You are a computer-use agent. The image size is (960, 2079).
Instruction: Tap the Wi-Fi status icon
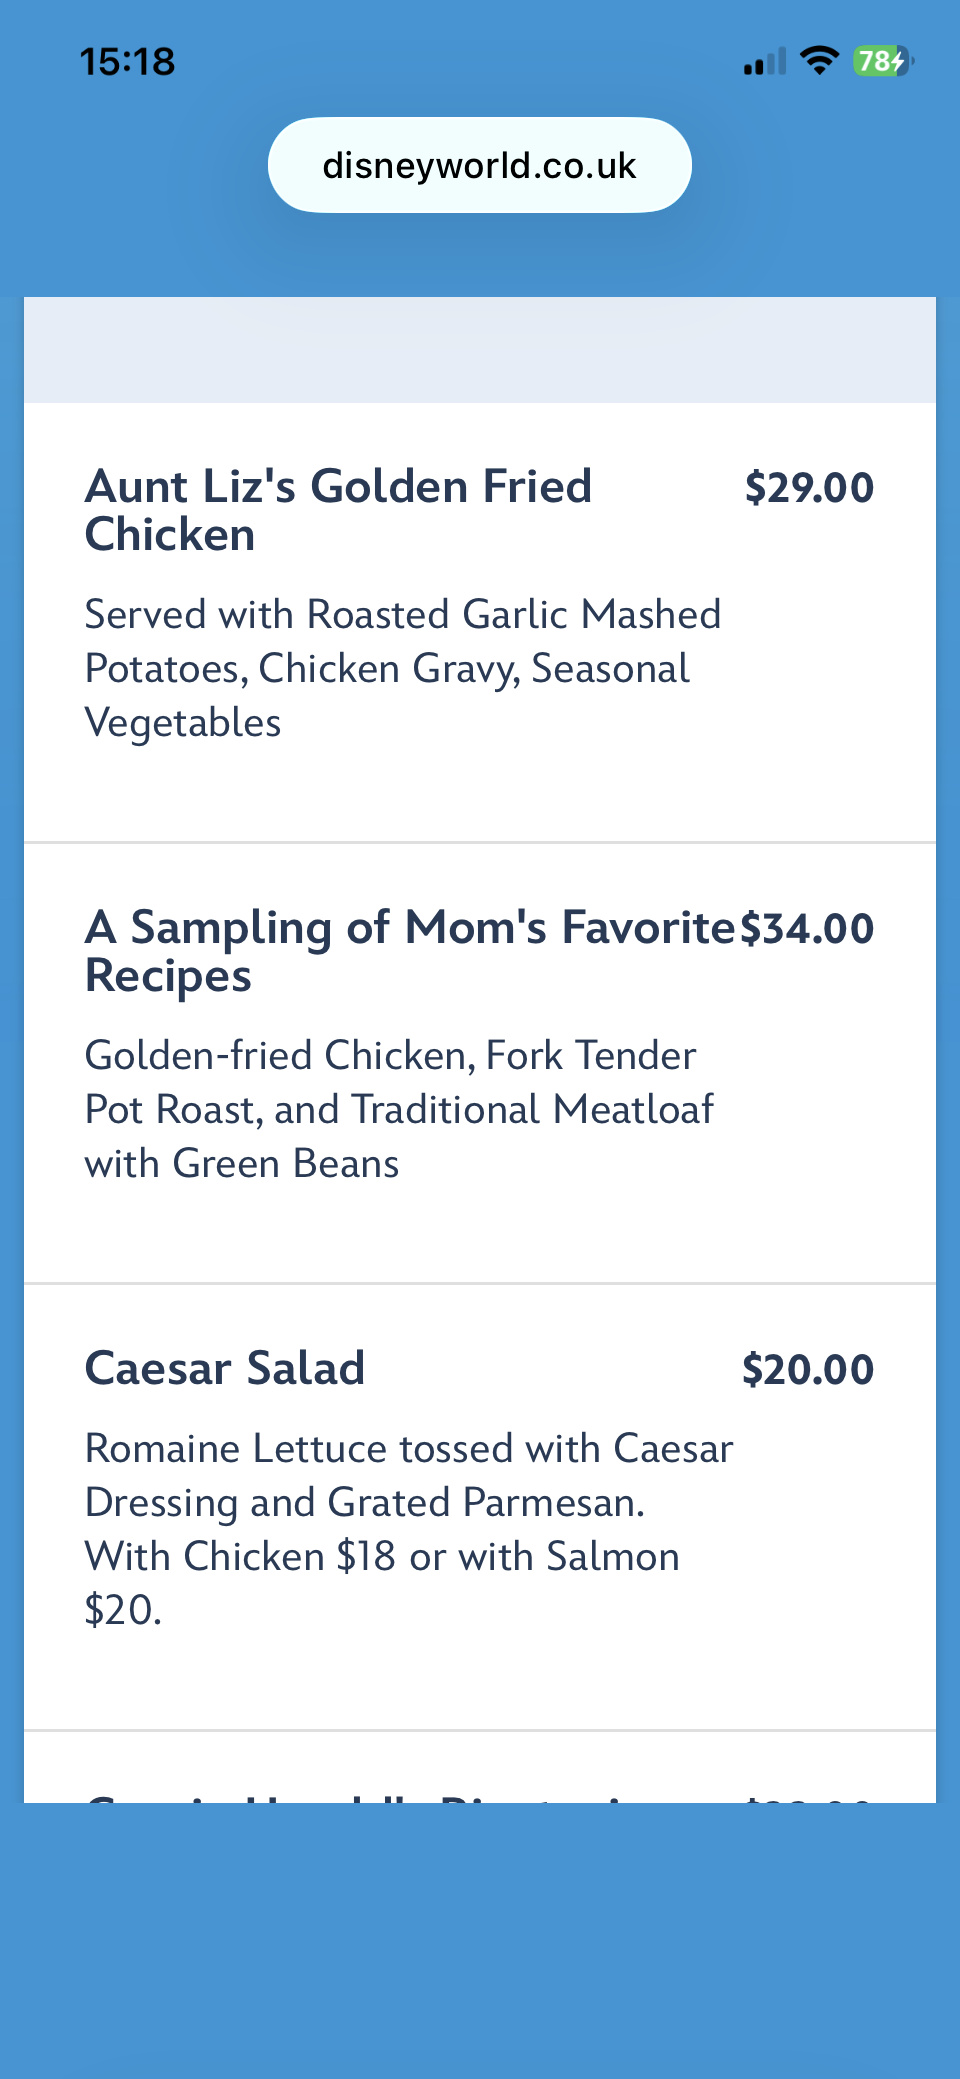820,61
